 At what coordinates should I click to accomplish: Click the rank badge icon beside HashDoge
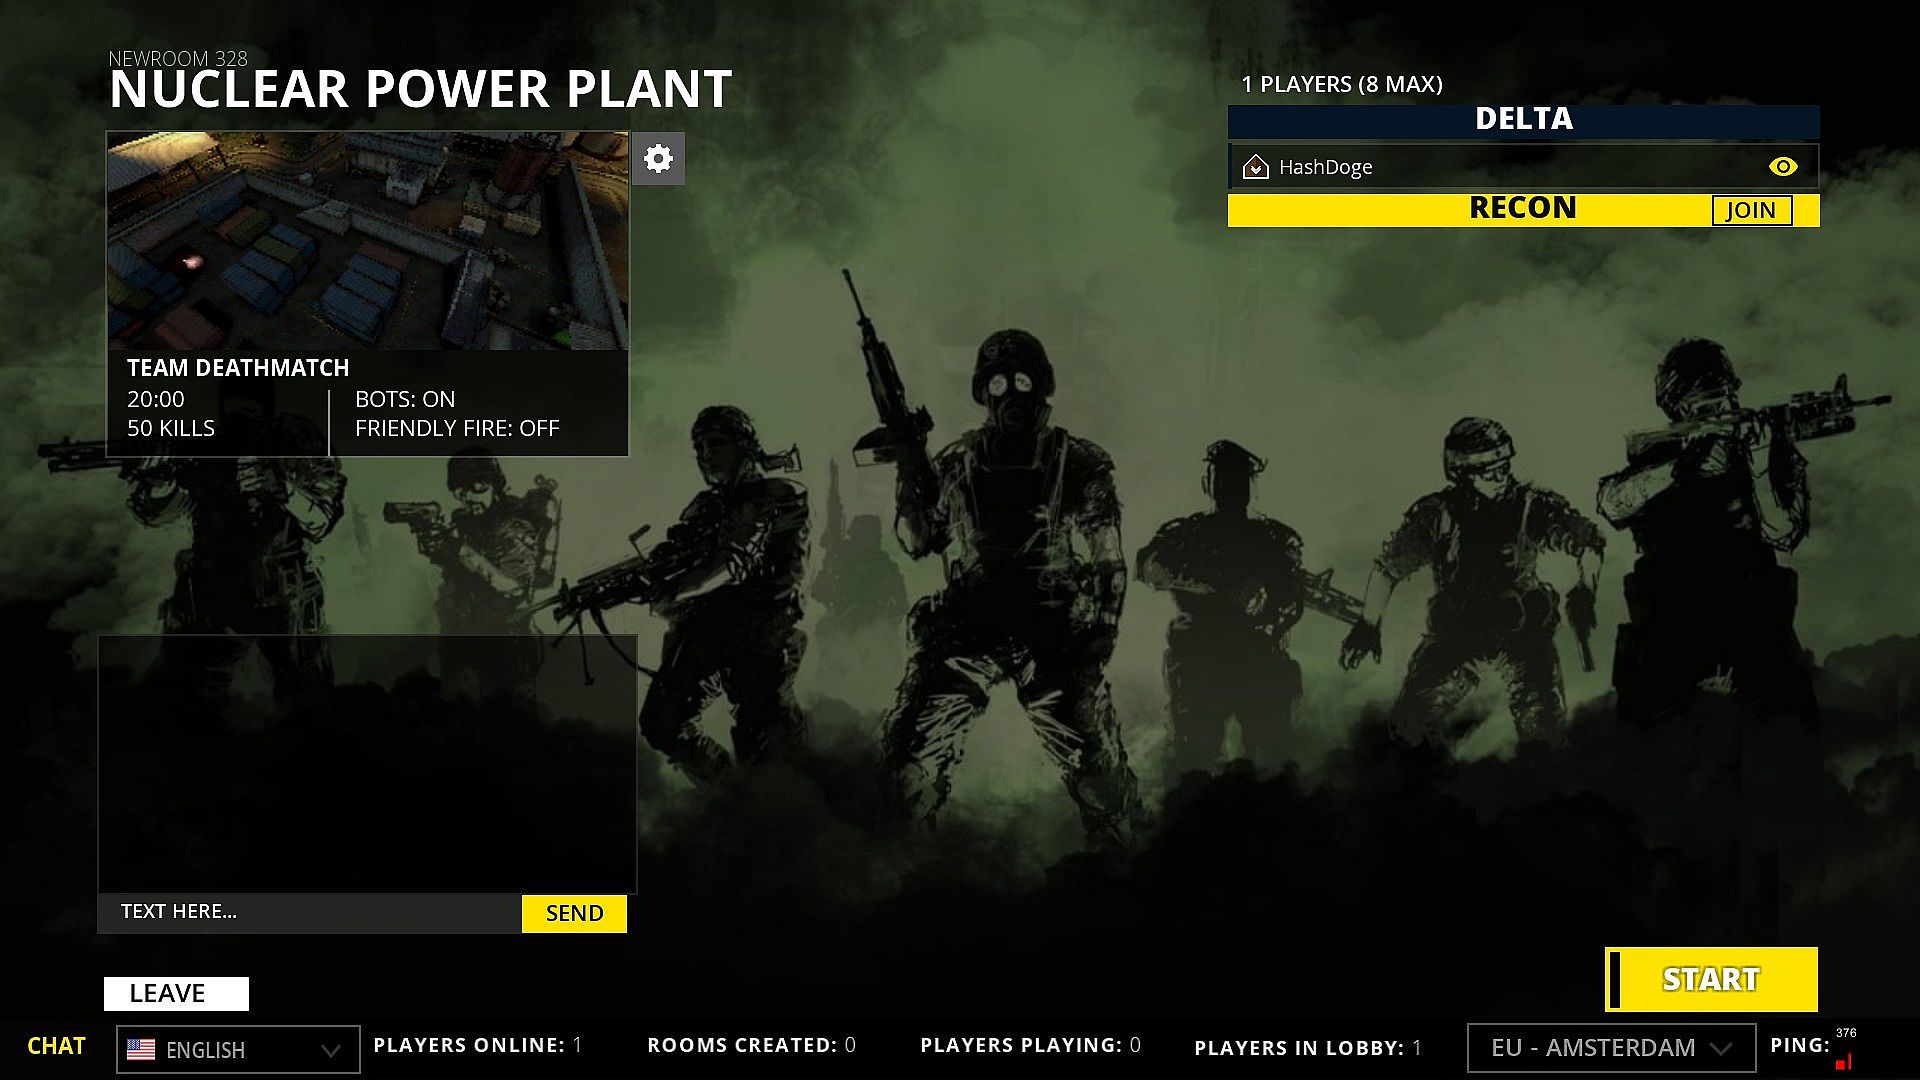coord(1255,167)
